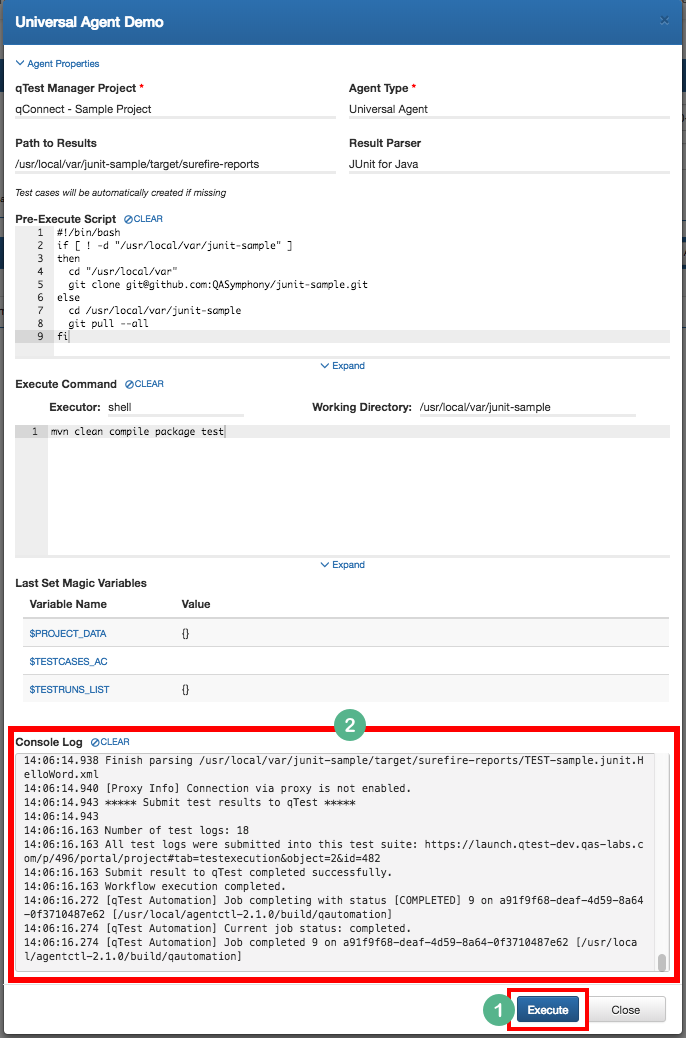Close the dialog with the X icon
The width and height of the screenshot is (686, 1038).
(x=664, y=21)
